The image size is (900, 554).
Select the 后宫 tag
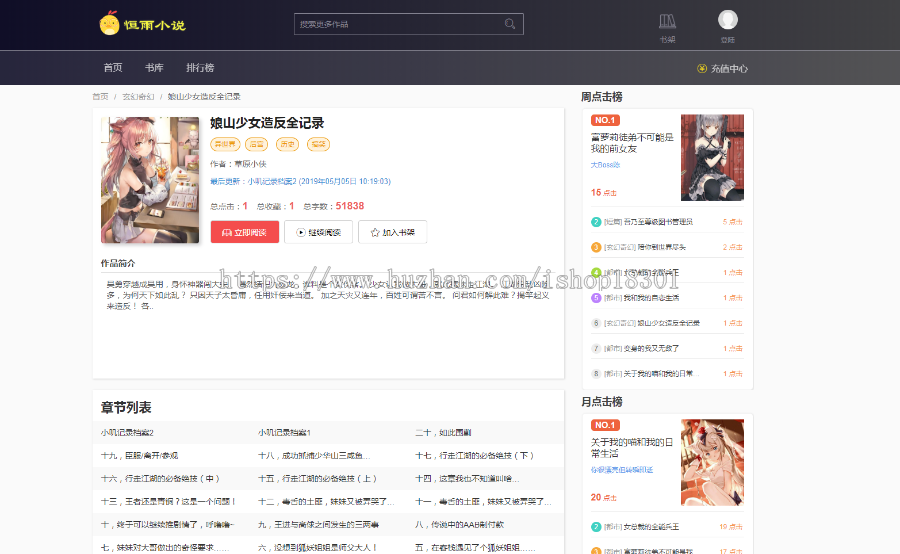[257, 144]
